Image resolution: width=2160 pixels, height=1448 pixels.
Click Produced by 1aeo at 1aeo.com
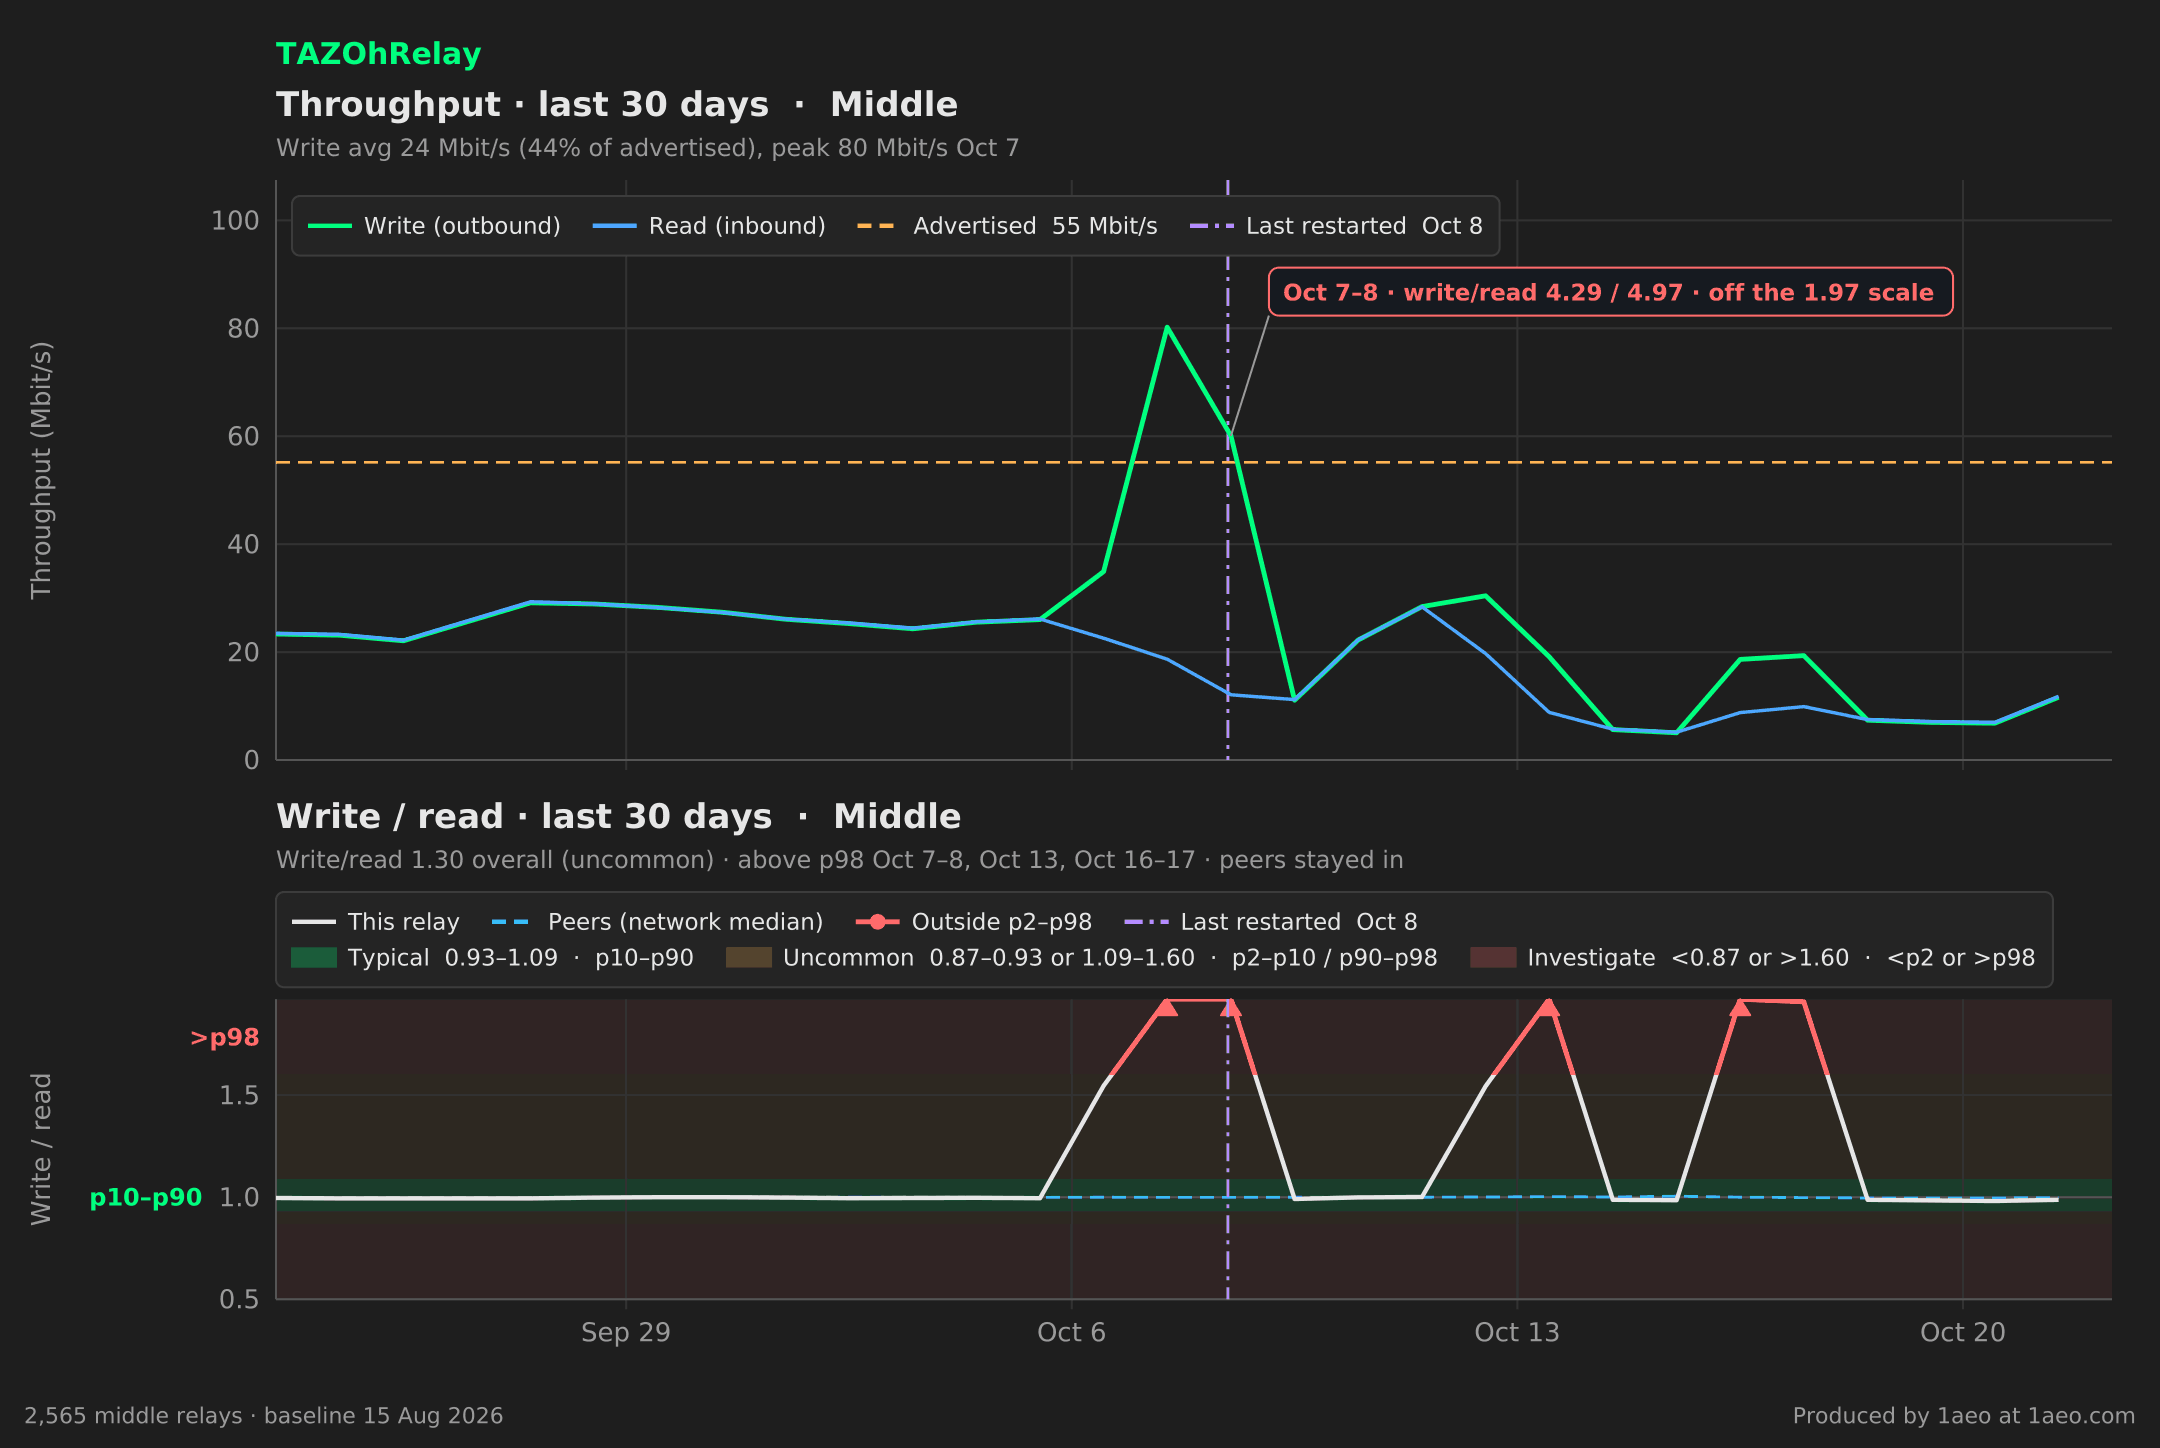(1964, 1416)
